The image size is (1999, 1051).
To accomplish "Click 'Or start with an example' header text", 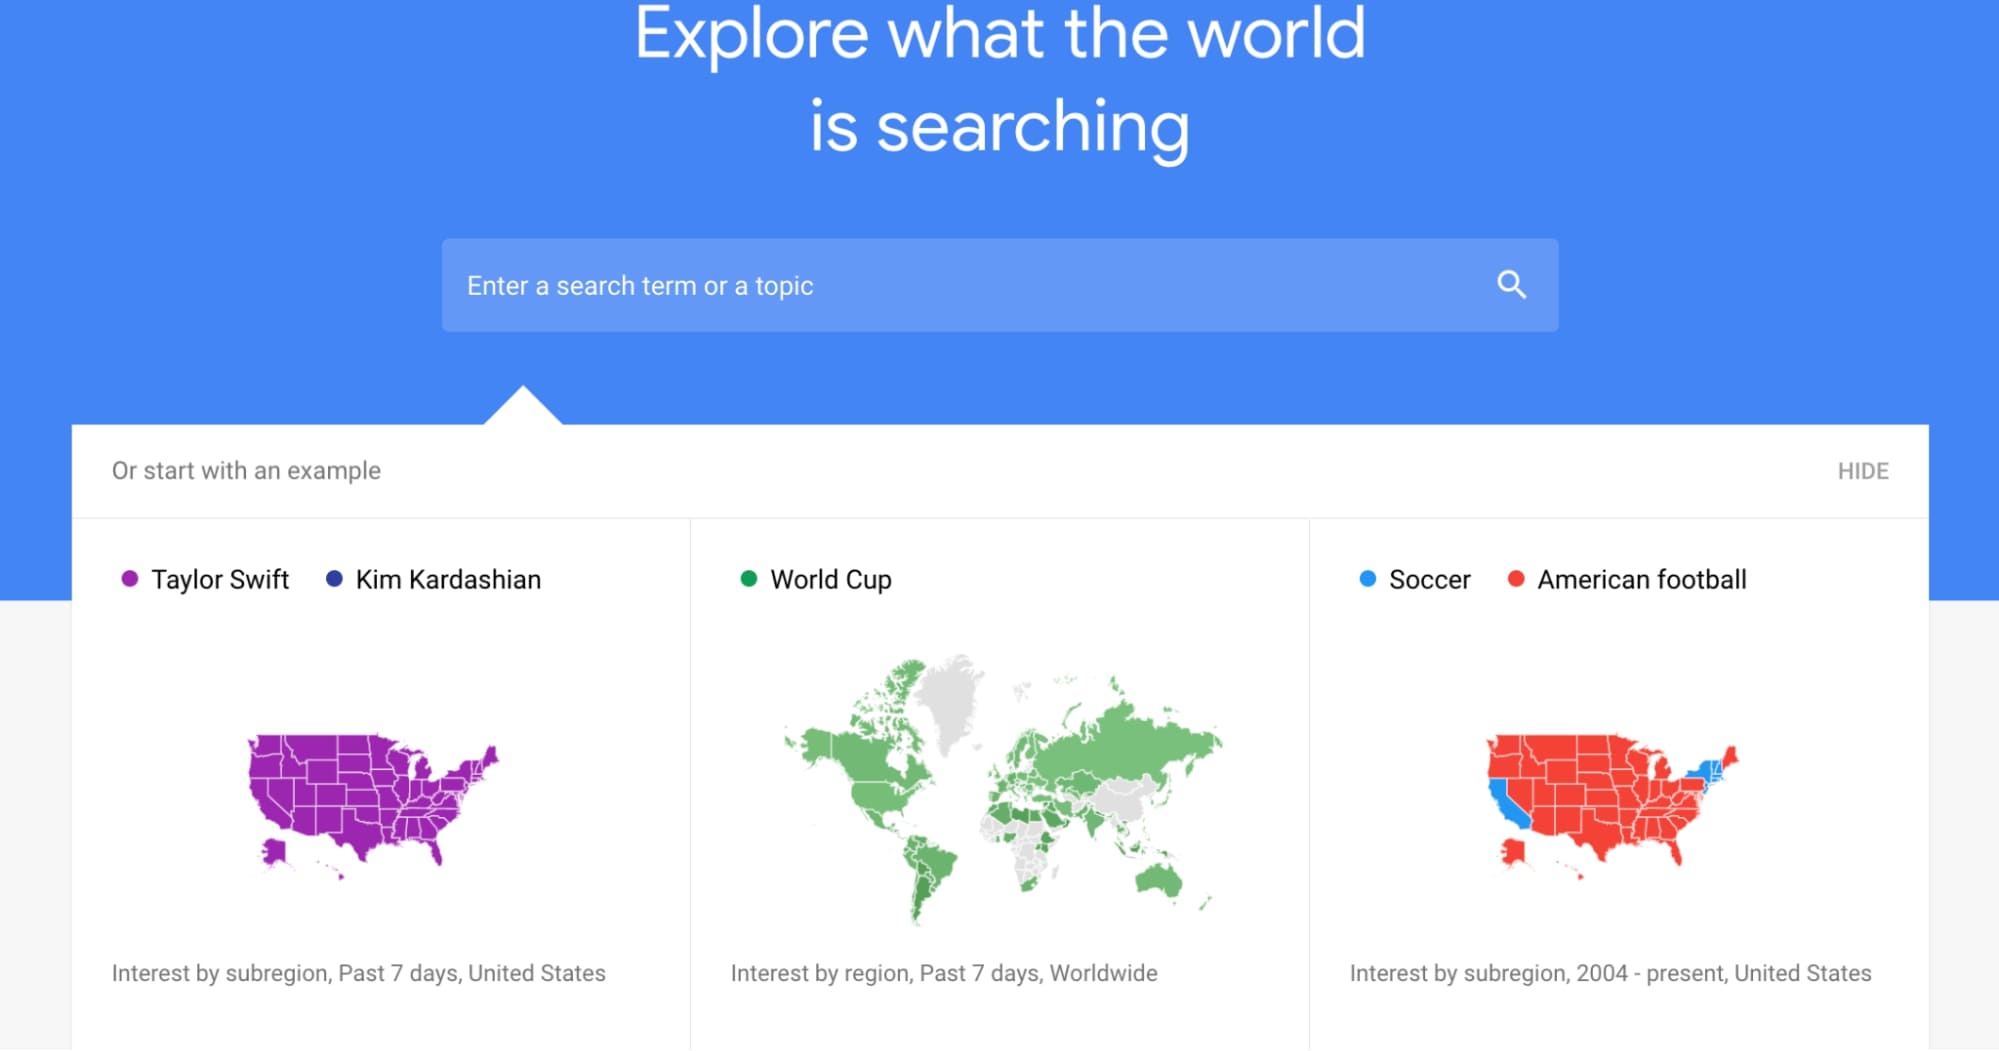I will (246, 471).
